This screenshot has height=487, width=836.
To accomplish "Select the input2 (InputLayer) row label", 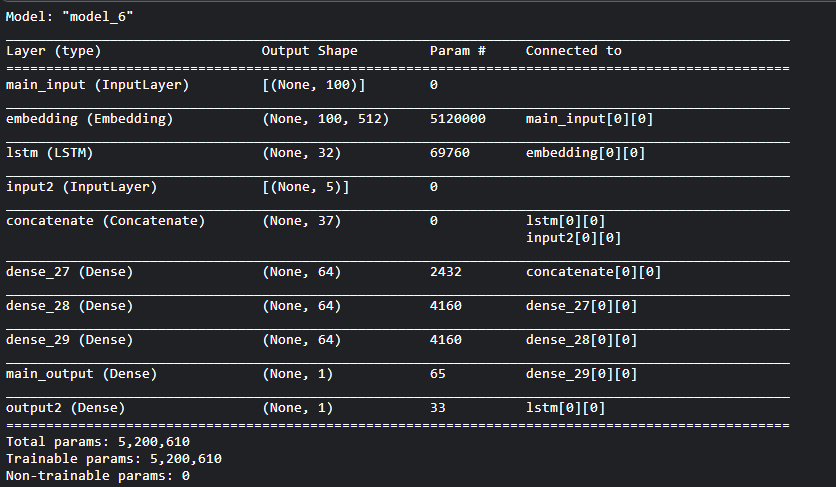I will coord(81,187).
